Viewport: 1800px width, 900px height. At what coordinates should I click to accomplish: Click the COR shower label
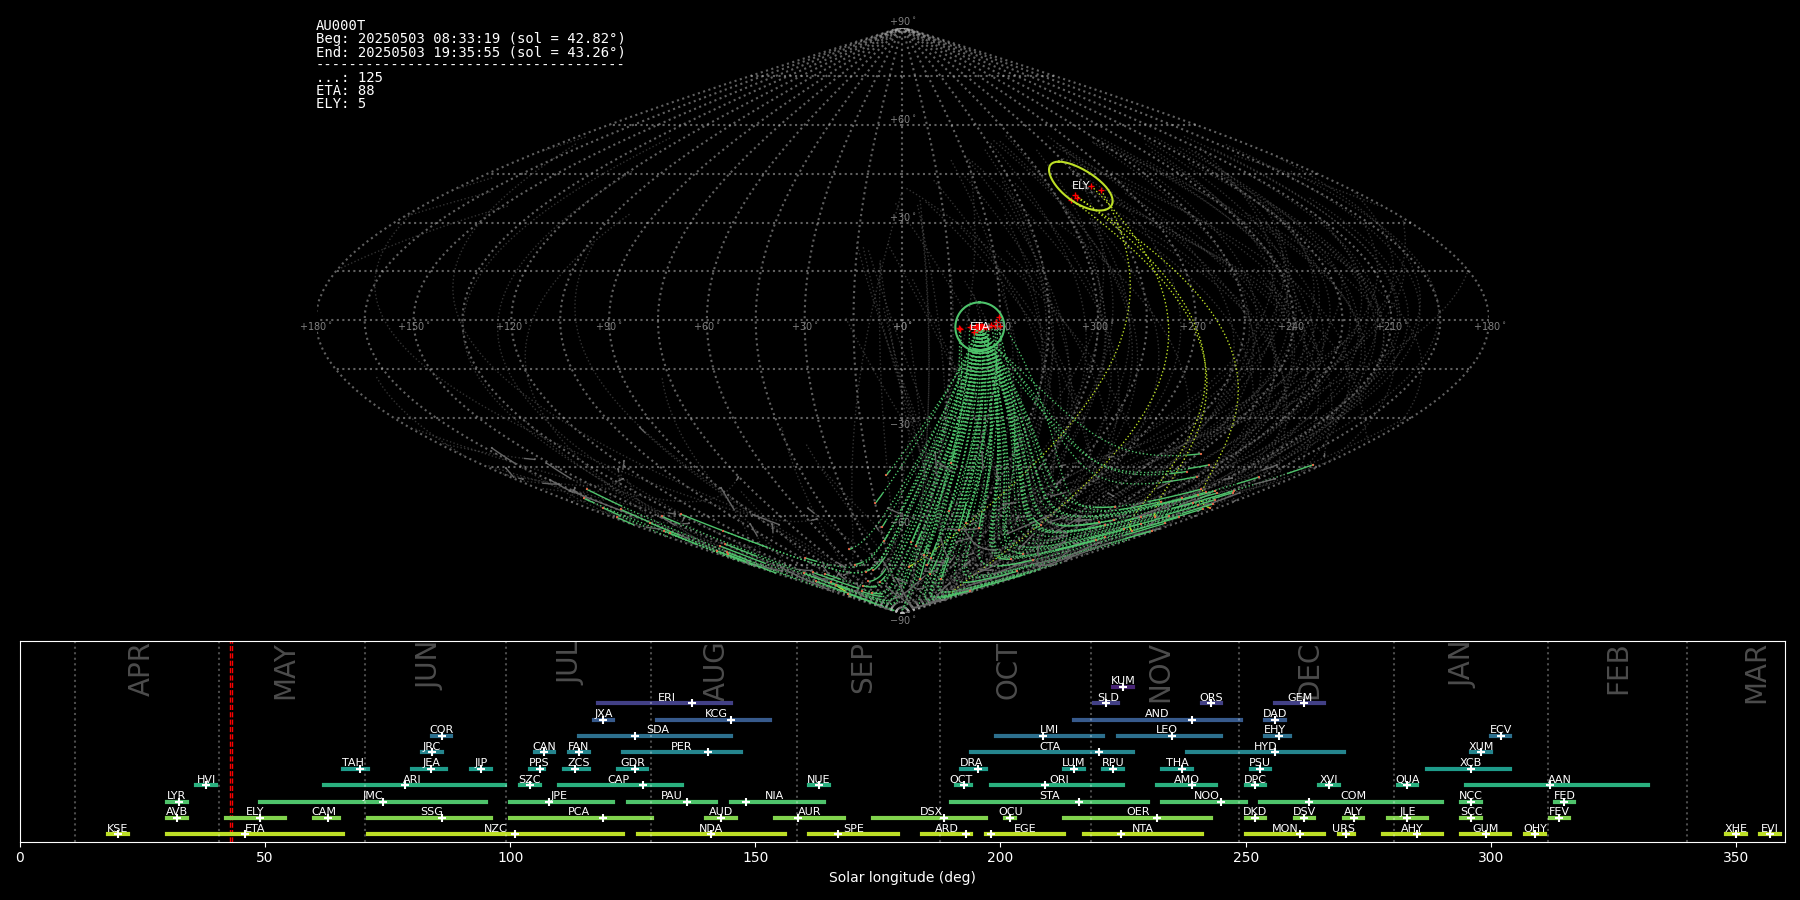point(441,730)
